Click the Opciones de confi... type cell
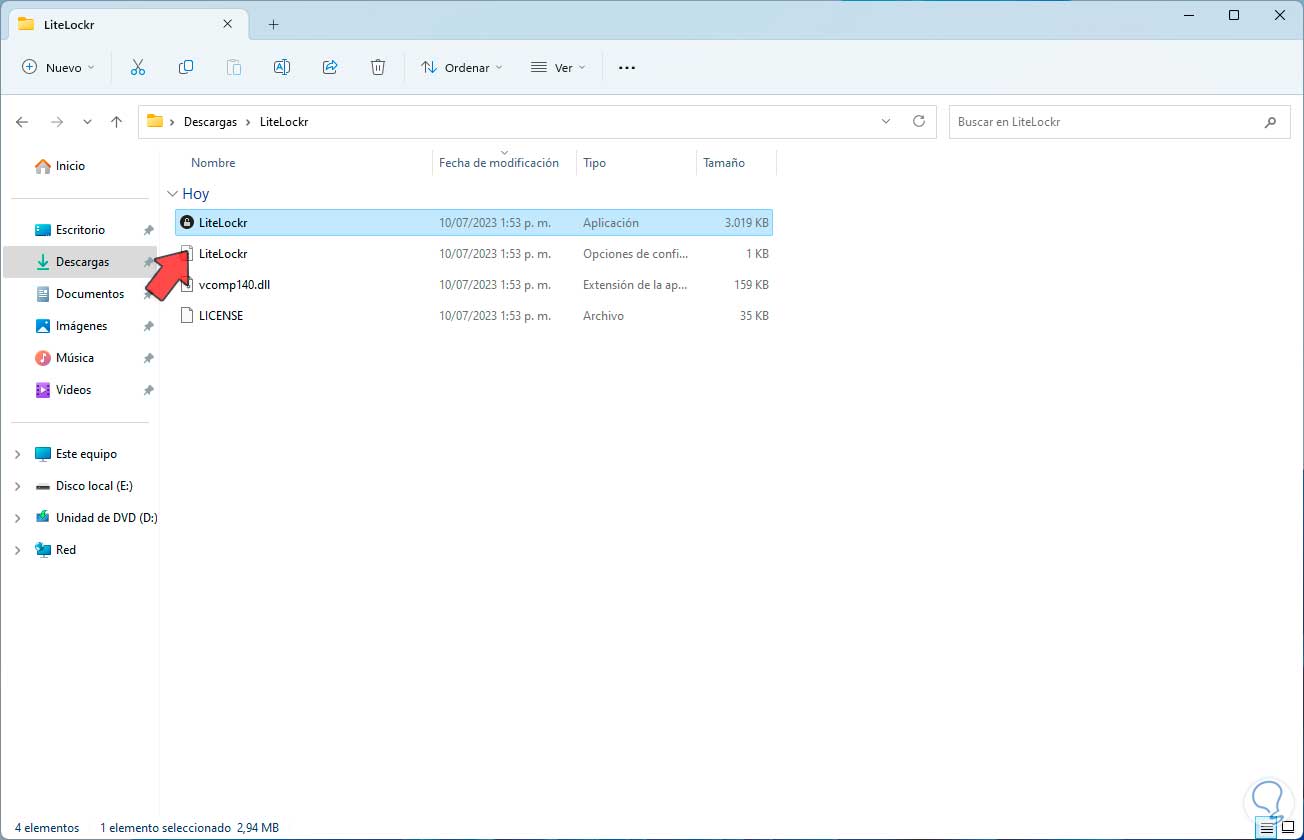Viewport: 1304px width, 840px height. point(633,254)
